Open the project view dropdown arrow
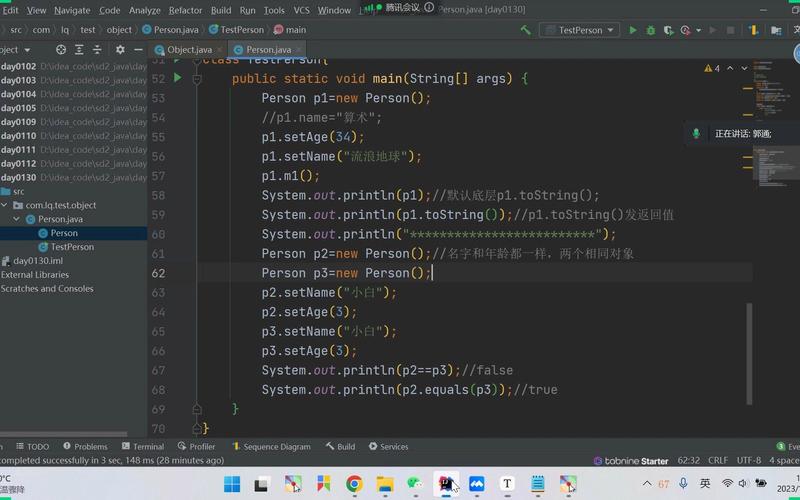 click(x=28, y=50)
